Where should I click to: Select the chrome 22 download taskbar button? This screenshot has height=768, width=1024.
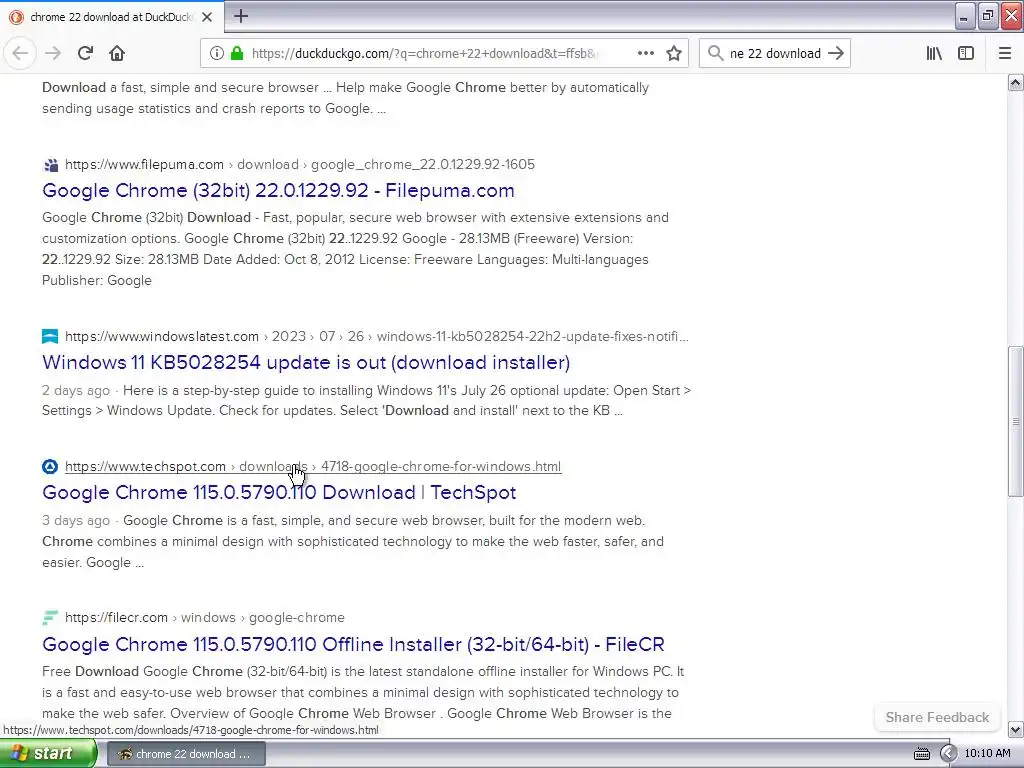[x=185, y=754]
